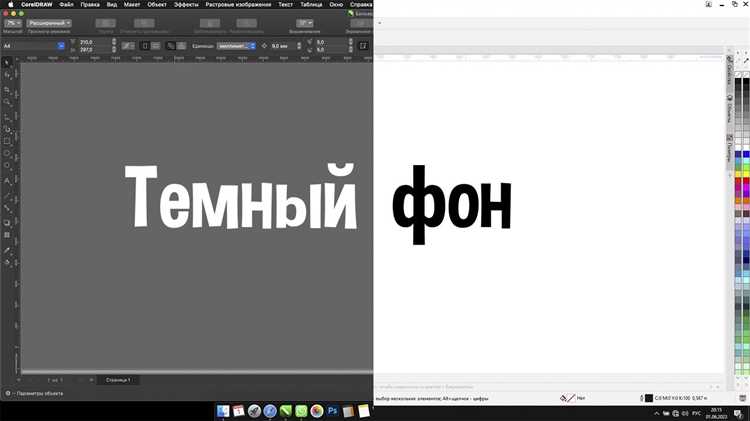Click the no-fill swatch atop the palette
The height and width of the screenshot is (421, 750).
click(738, 74)
